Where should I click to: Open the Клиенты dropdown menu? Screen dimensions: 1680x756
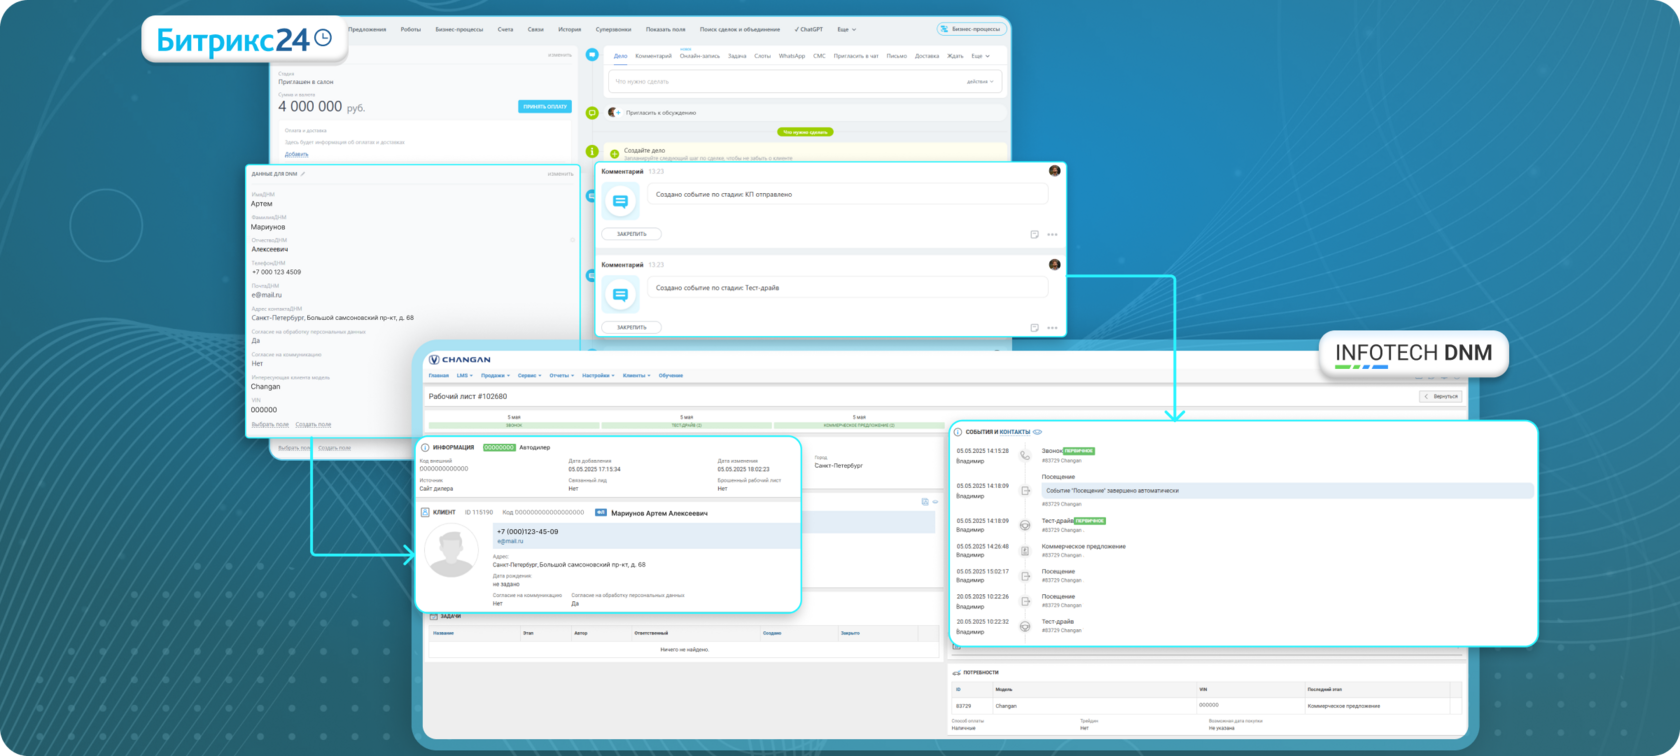point(636,376)
